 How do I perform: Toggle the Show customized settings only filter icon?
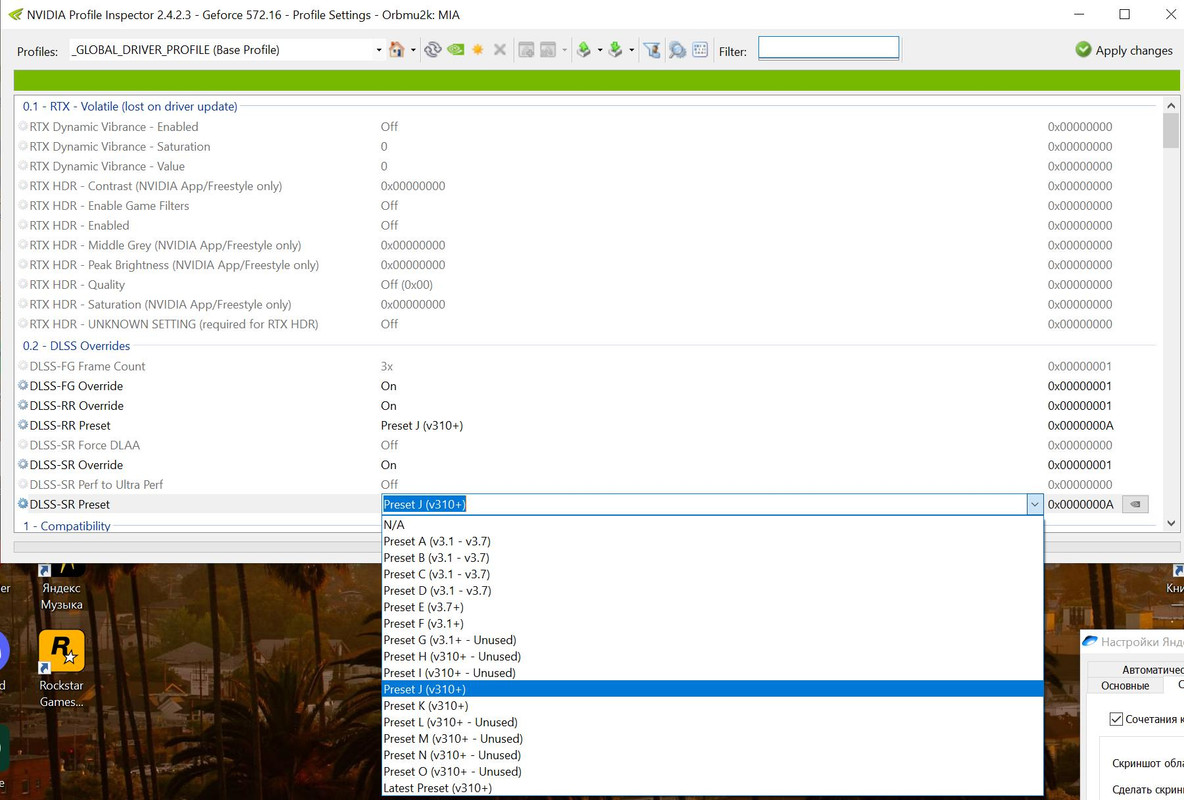pos(652,50)
